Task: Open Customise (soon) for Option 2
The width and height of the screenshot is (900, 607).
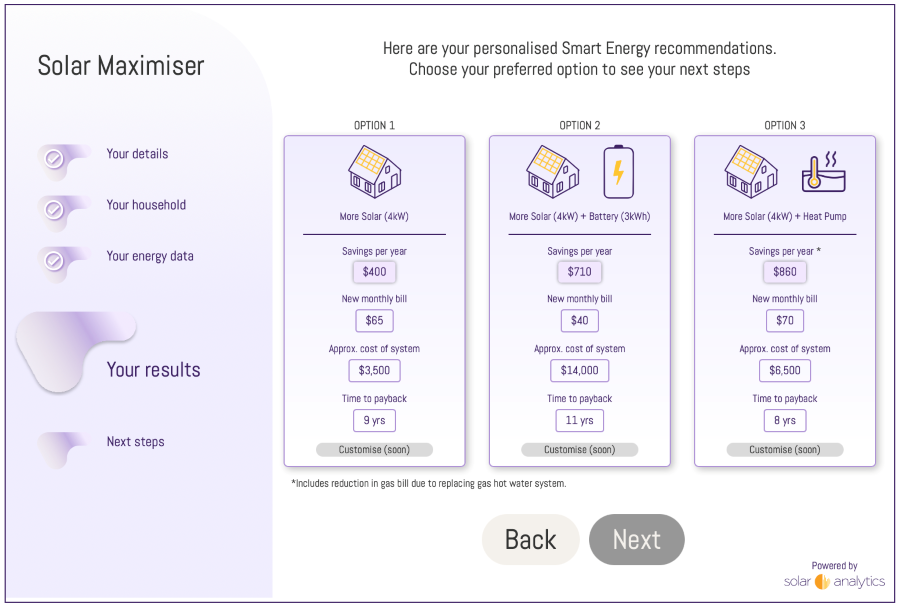Action: coord(580,449)
